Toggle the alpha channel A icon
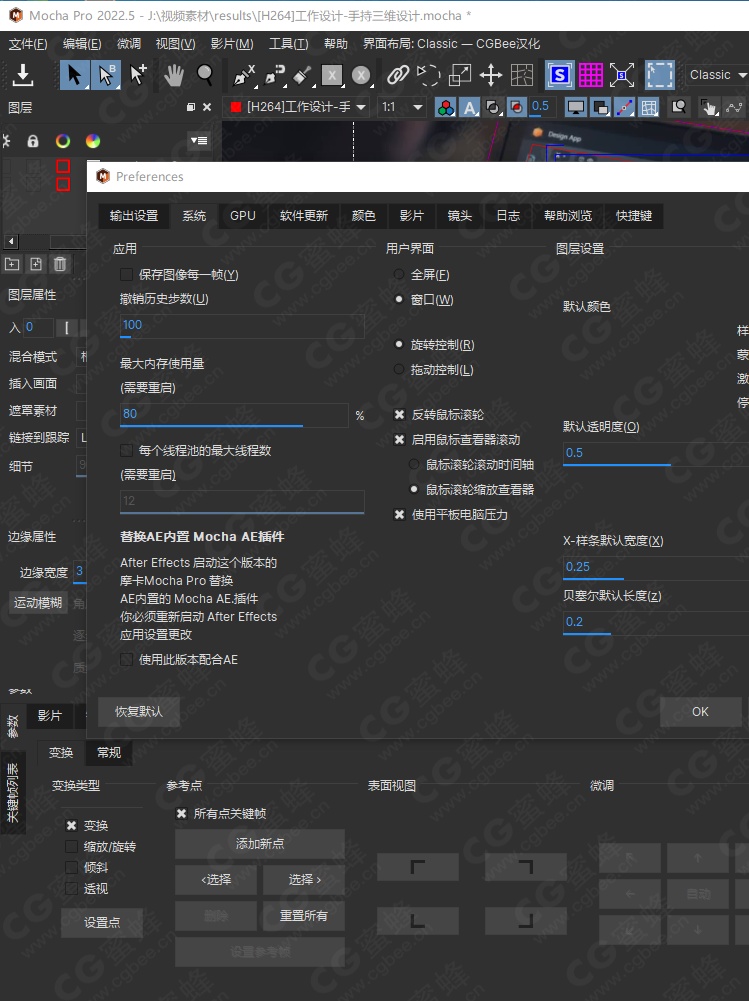The image size is (749, 1001). 469,107
